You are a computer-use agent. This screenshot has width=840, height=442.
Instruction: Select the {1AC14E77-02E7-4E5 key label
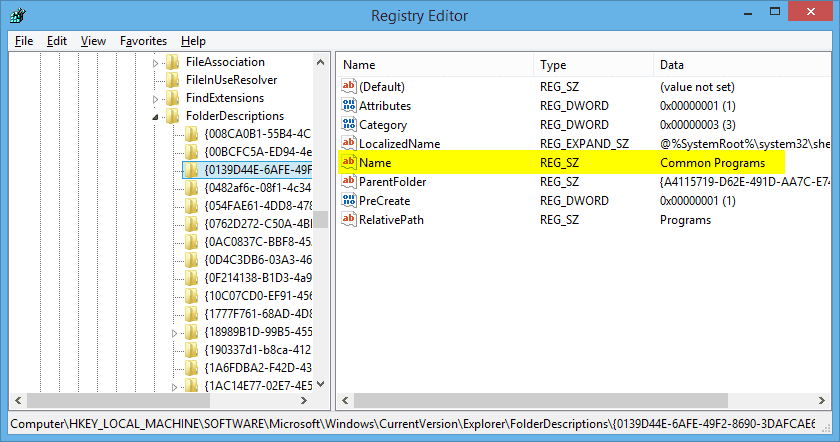pyautogui.click(x=258, y=386)
